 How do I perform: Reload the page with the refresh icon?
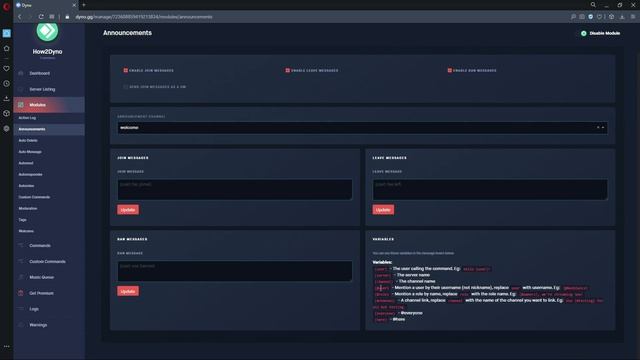click(x=41, y=17)
